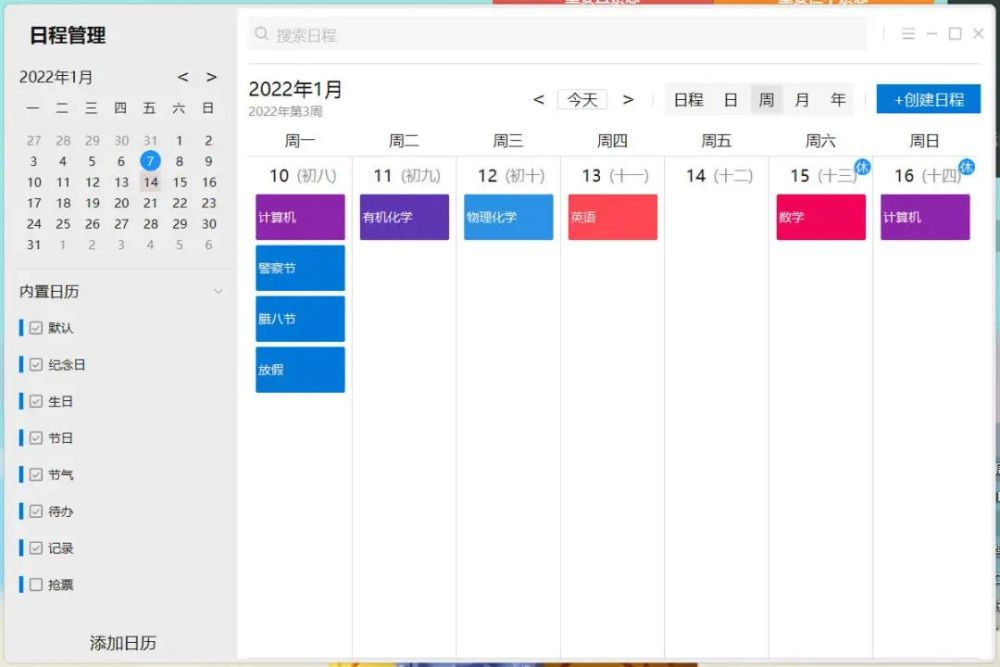Collapse the 内置日历 section chevron
Viewport: 1000px width, 667px height.
[218, 292]
